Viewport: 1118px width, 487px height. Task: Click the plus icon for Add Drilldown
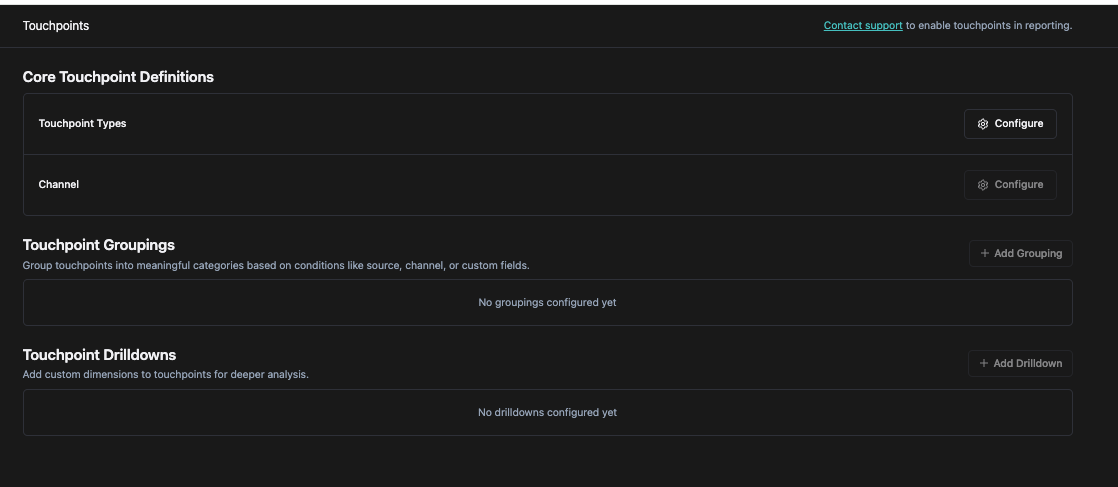(x=984, y=364)
